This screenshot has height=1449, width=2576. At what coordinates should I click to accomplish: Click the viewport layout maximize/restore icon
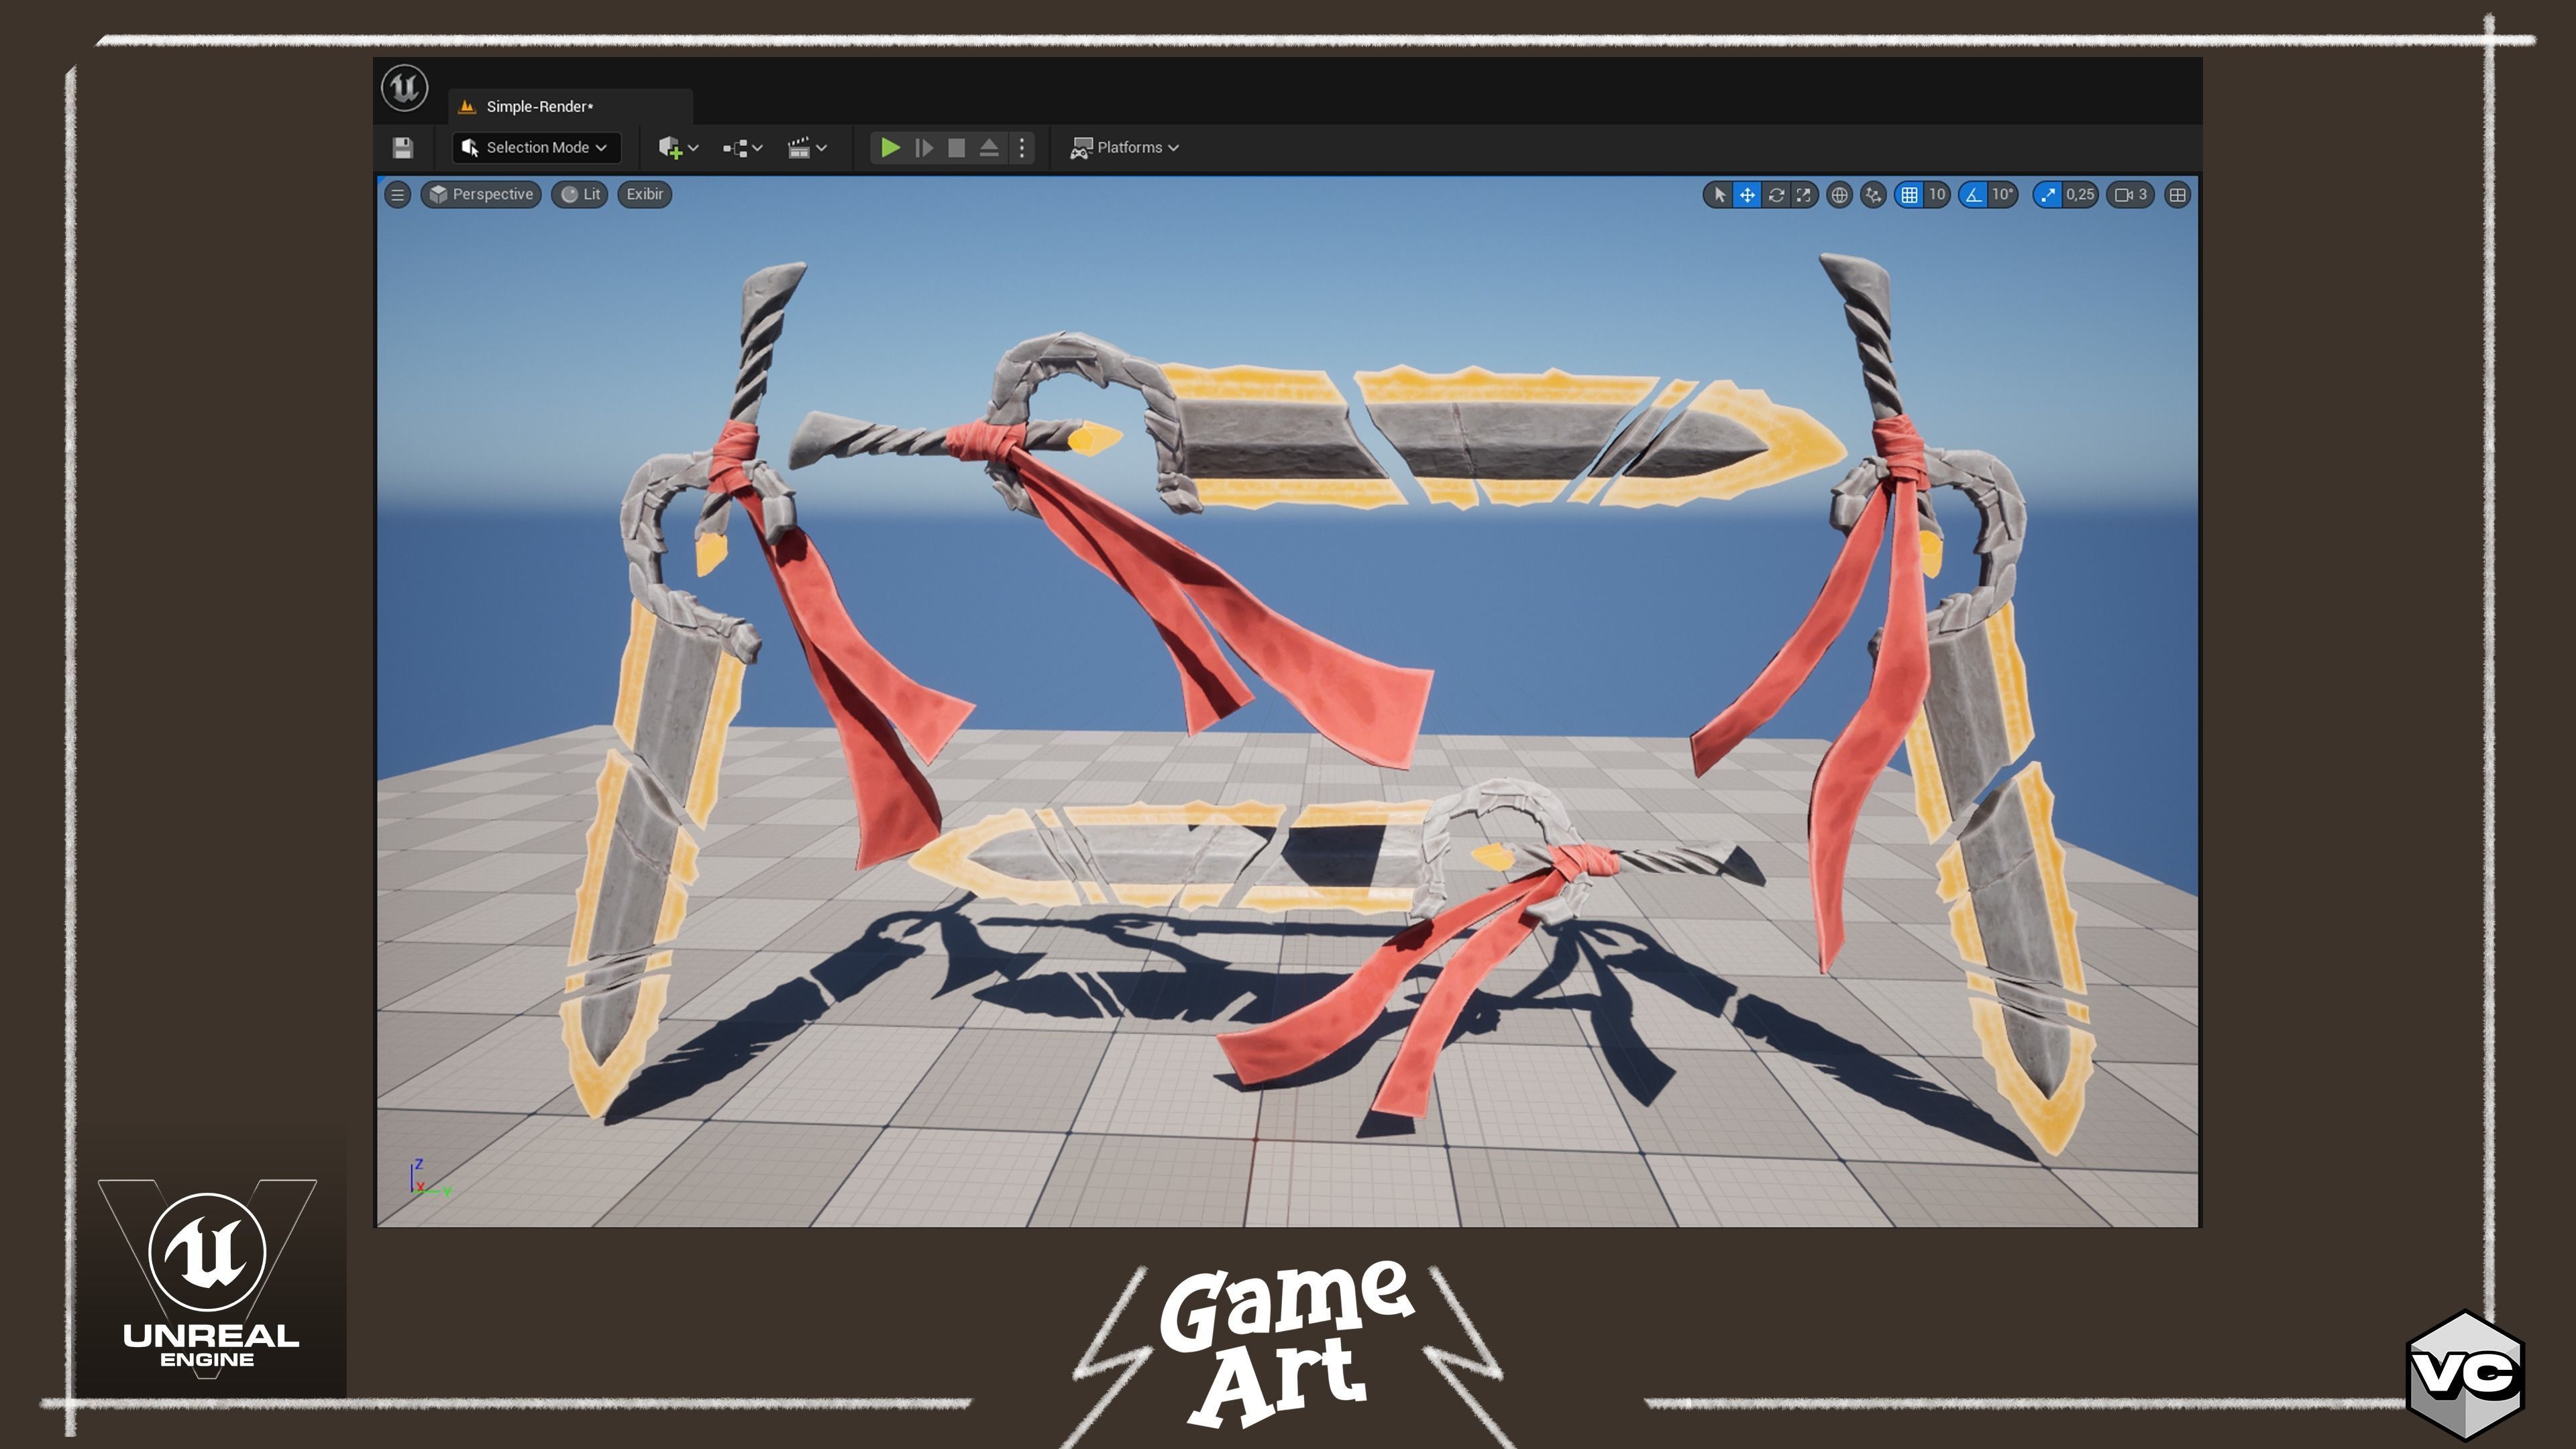[2177, 195]
